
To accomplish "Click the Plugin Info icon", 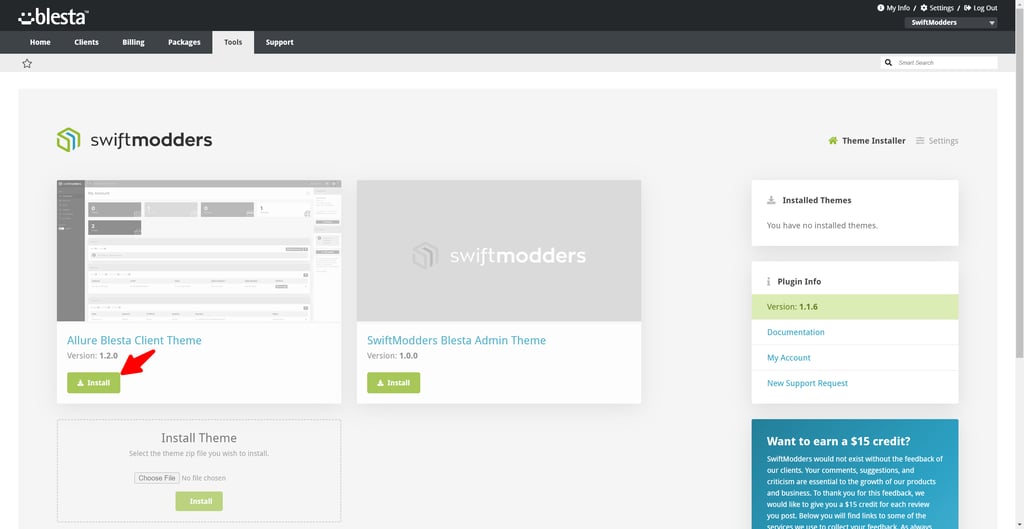I will (769, 281).
